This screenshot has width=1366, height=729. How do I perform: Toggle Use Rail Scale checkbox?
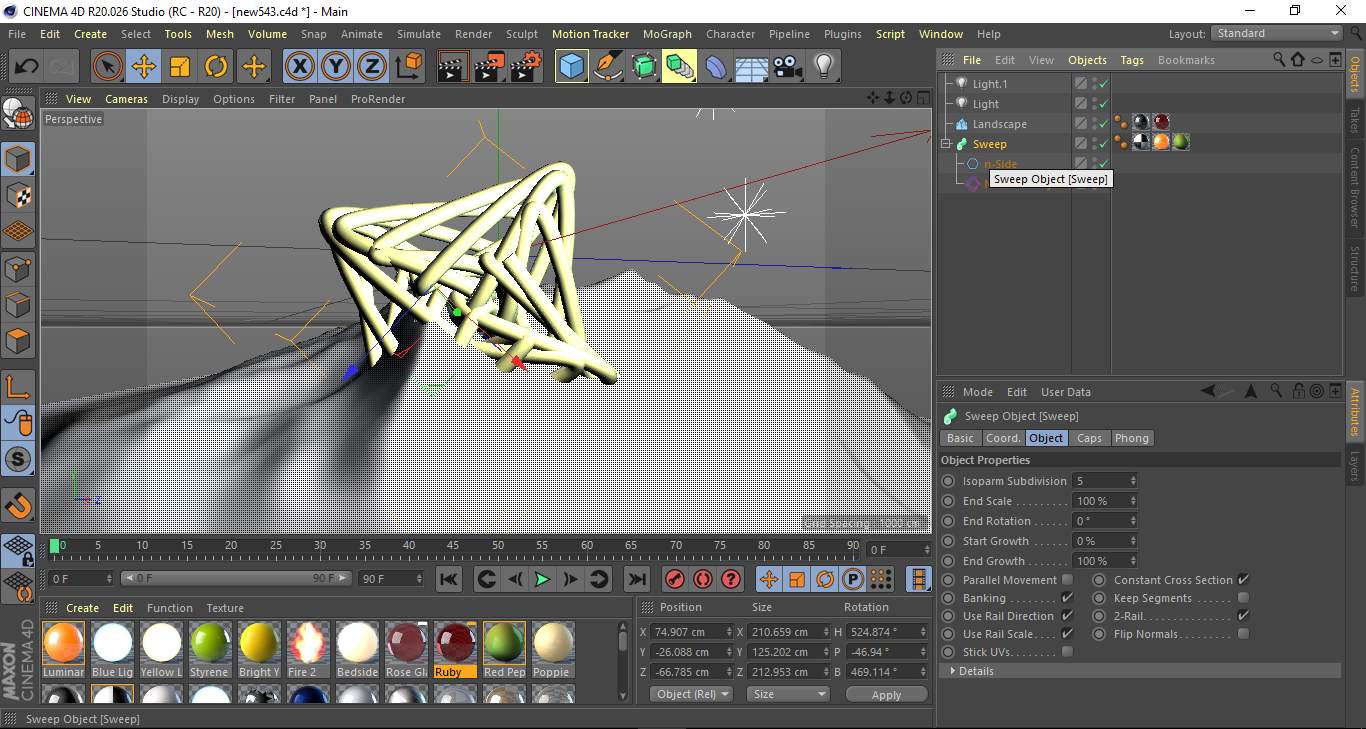pos(1067,634)
